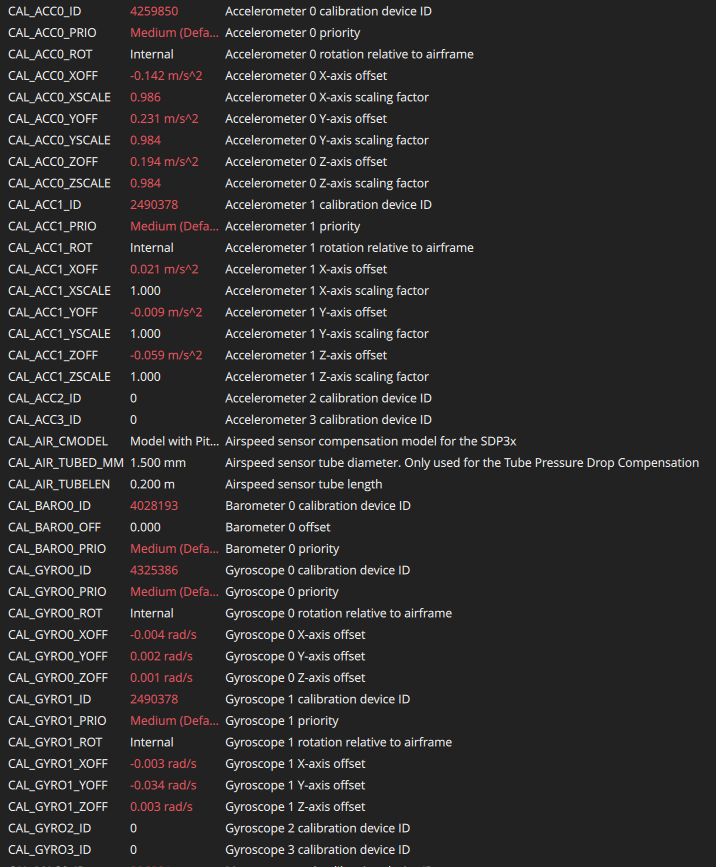
Task: Open the CAL_ACC0_YOFF value 0.231 m/s^2
Action: click(164, 119)
